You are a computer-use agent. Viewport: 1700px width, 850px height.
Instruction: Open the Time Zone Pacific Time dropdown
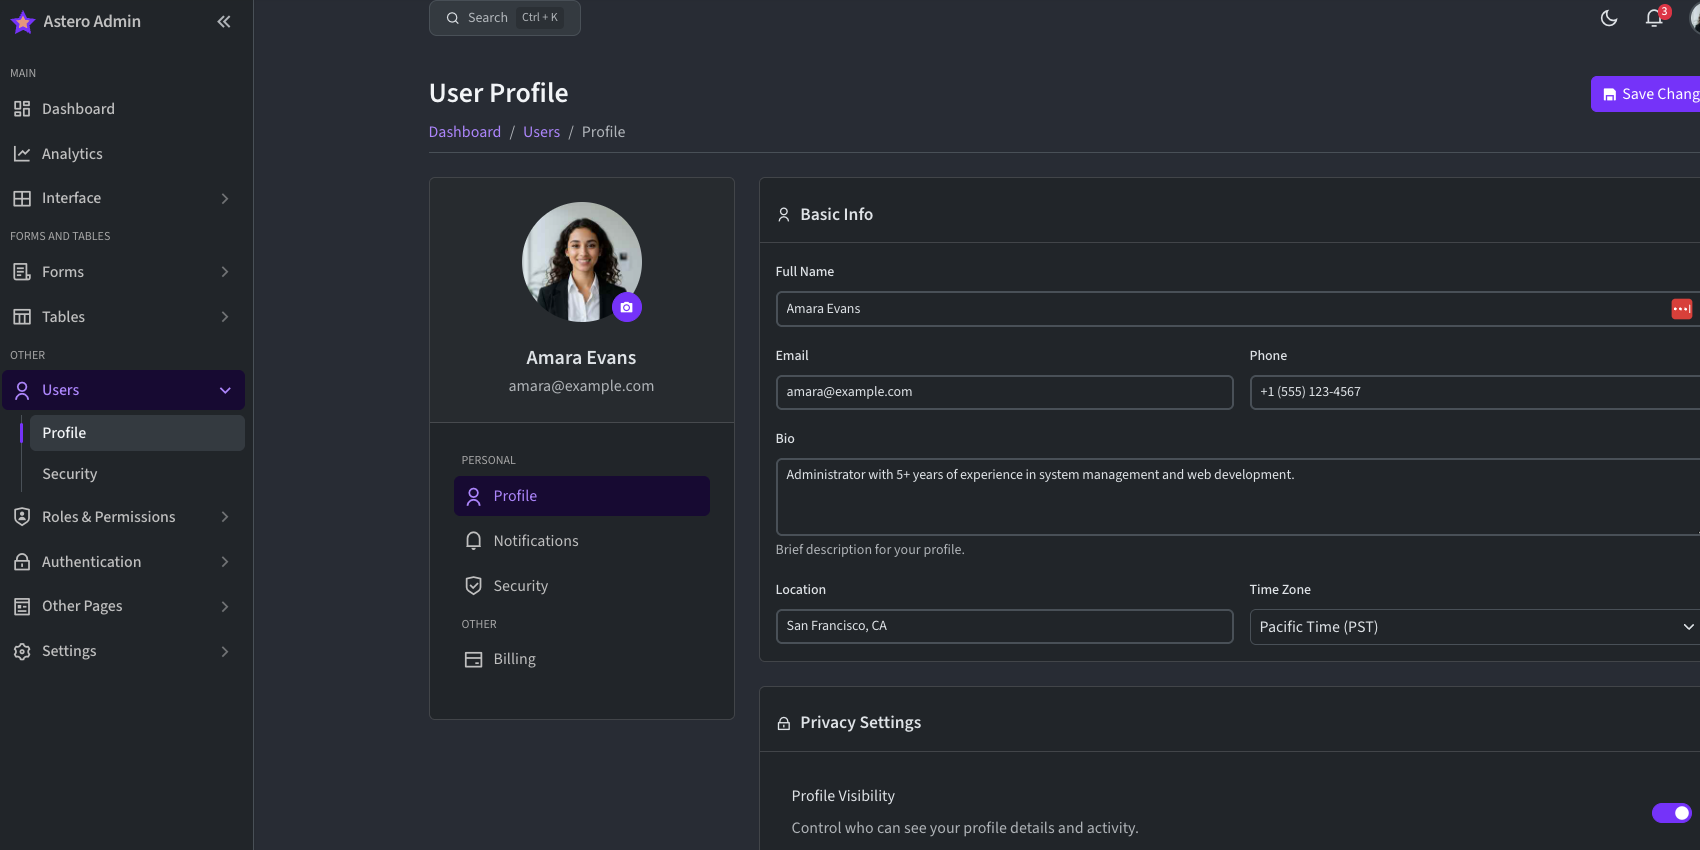tap(1475, 627)
